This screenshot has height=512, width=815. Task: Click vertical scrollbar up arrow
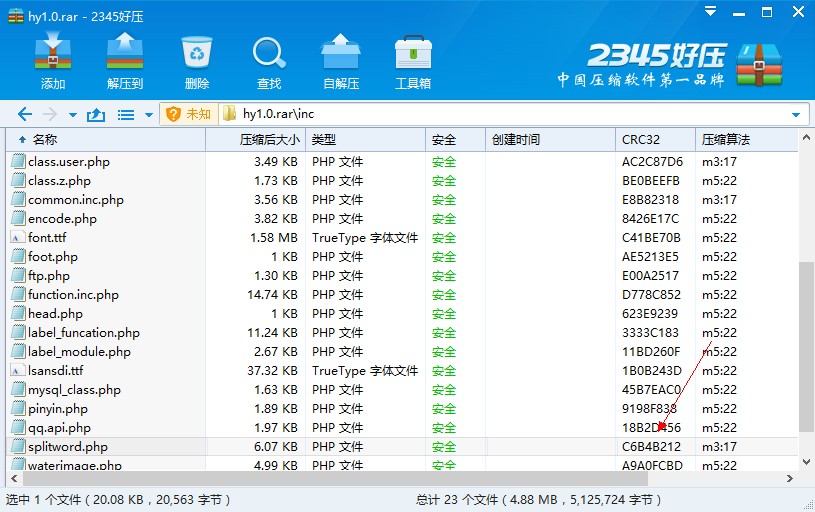(x=806, y=138)
